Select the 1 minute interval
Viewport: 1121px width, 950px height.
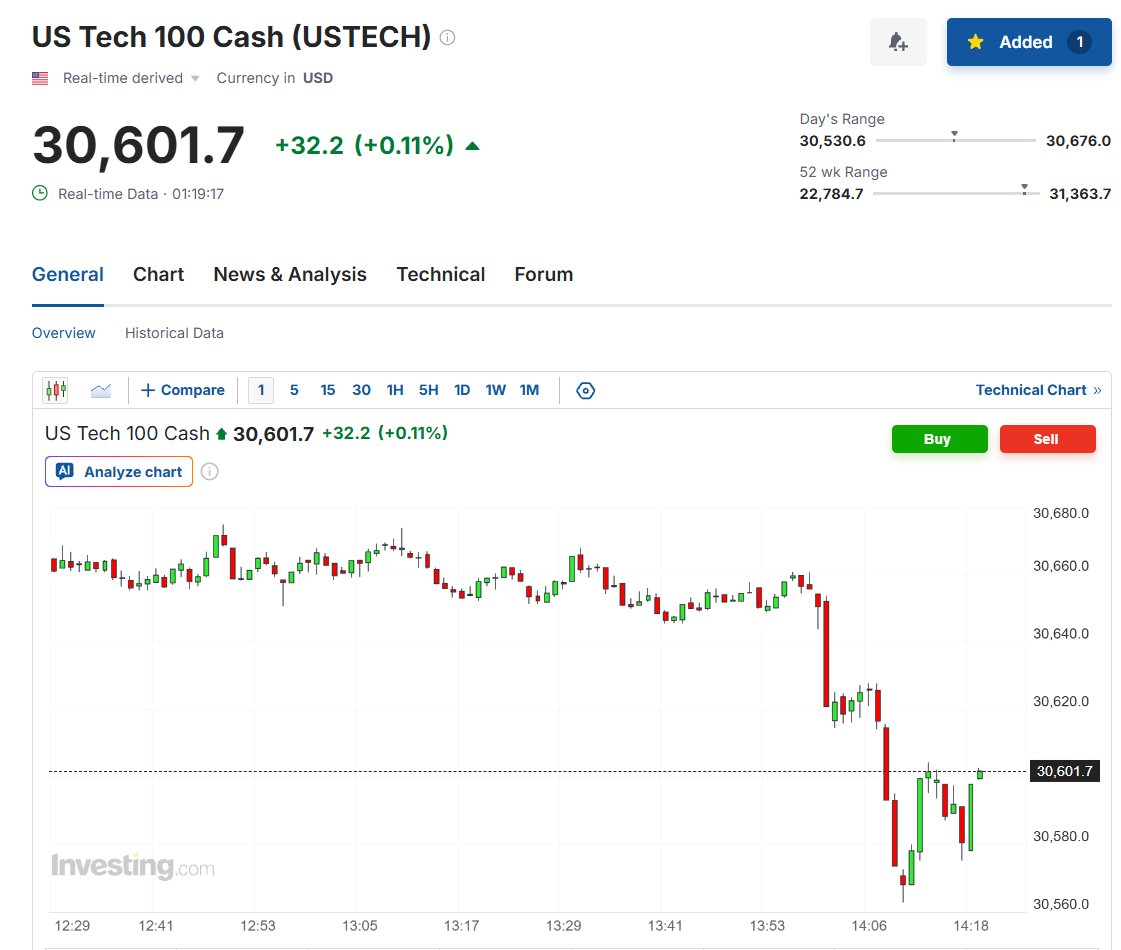point(261,390)
